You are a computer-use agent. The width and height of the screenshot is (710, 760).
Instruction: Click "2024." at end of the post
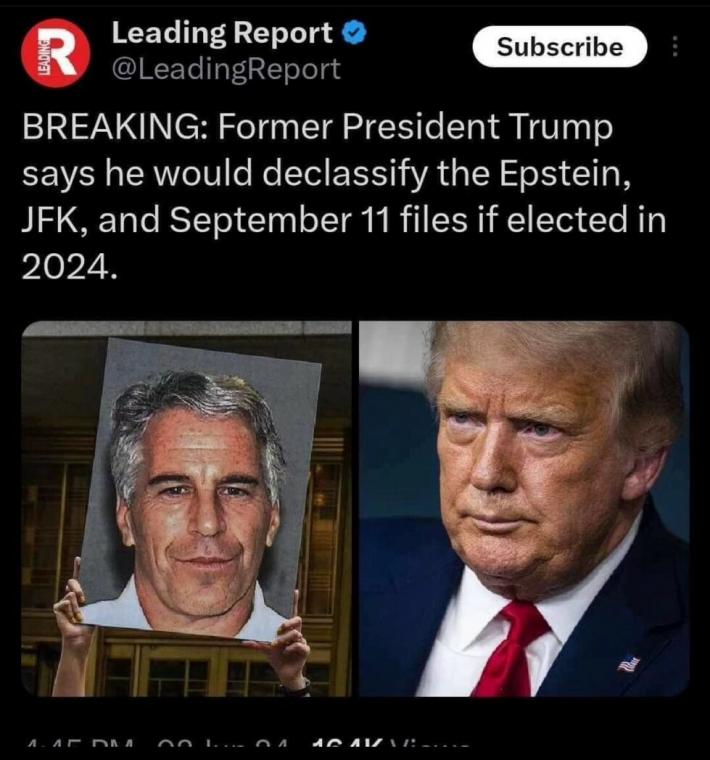[x=69, y=266]
